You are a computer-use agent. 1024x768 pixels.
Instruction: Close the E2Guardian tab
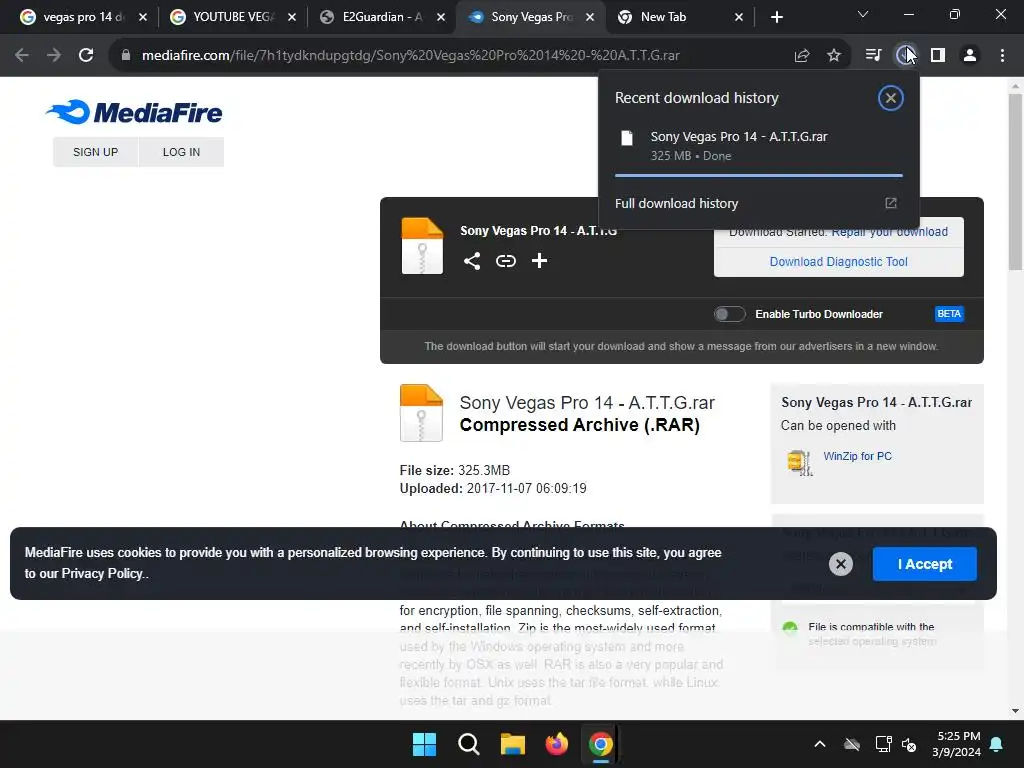pyautogui.click(x=441, y=18)
